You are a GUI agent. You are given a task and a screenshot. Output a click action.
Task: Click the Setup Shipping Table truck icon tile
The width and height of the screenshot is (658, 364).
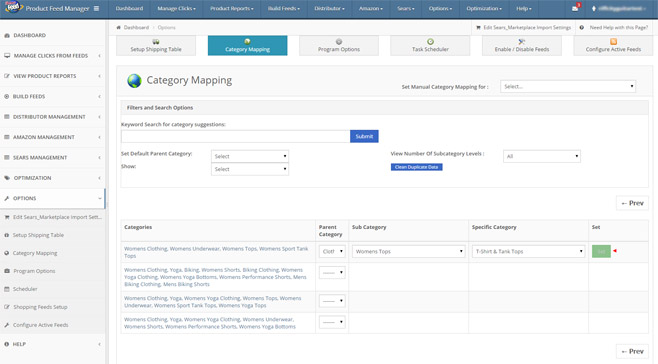(156, 45)
